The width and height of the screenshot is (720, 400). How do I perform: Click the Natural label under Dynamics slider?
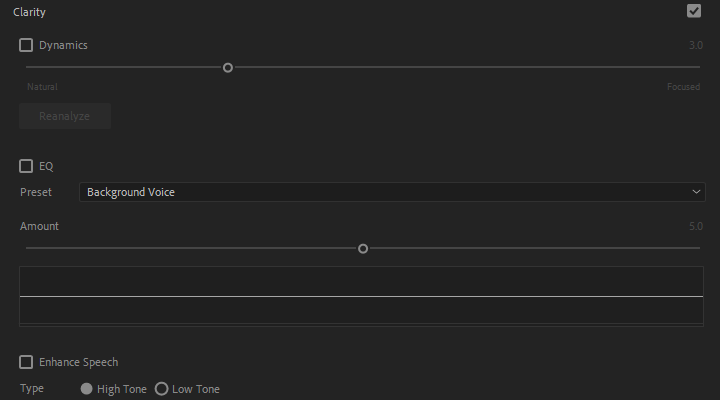(x=42, y=87)
